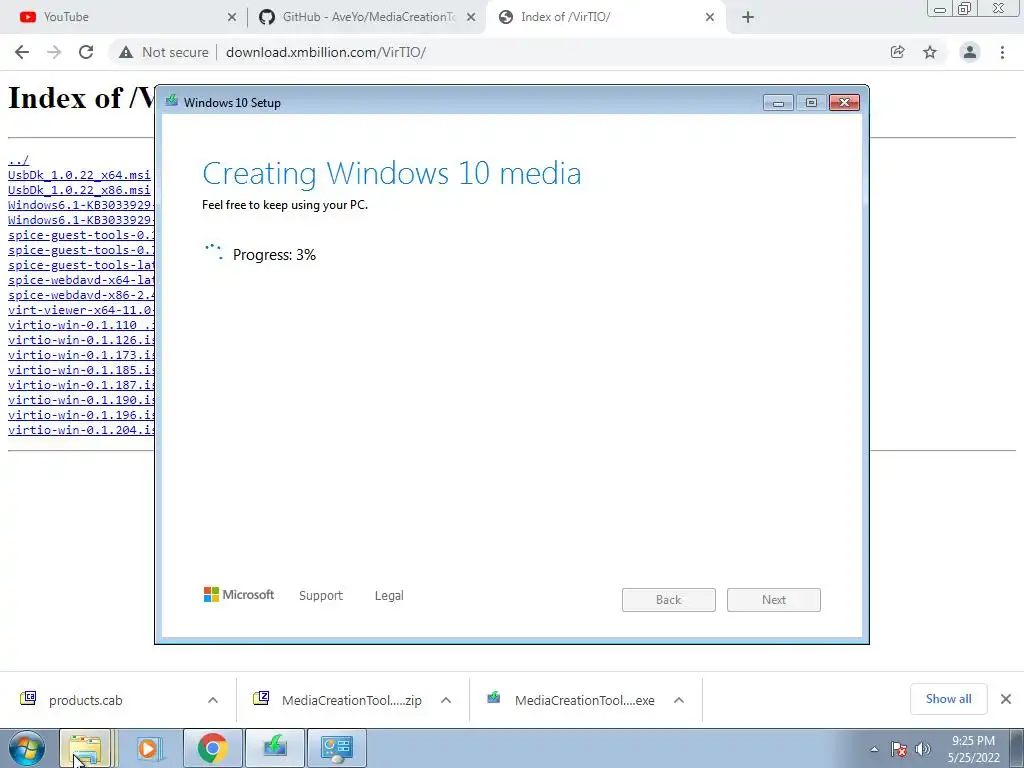This screenshot has width=1024, height=768.
Task: Open spice-webdavd-x64 link
Action: [81, 280]
